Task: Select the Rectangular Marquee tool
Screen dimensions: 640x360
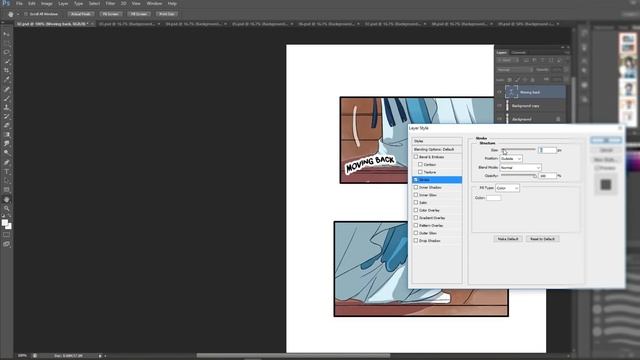Action: (x=7, y=43)
